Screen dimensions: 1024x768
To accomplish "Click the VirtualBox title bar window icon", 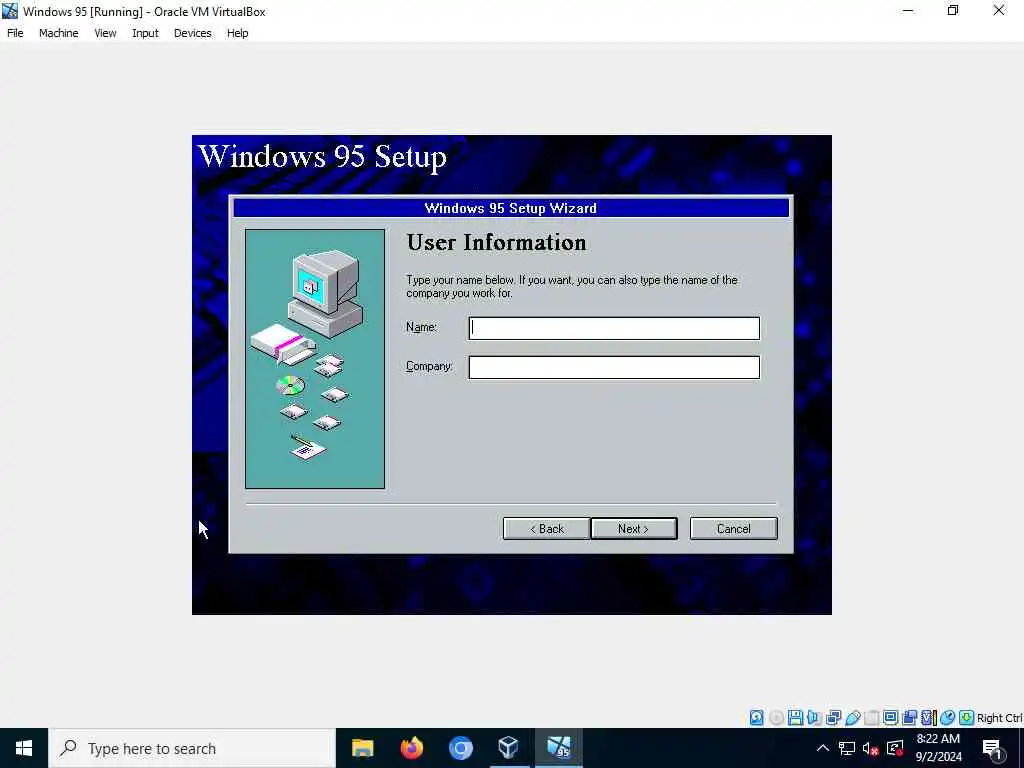I will pos(10,11).
